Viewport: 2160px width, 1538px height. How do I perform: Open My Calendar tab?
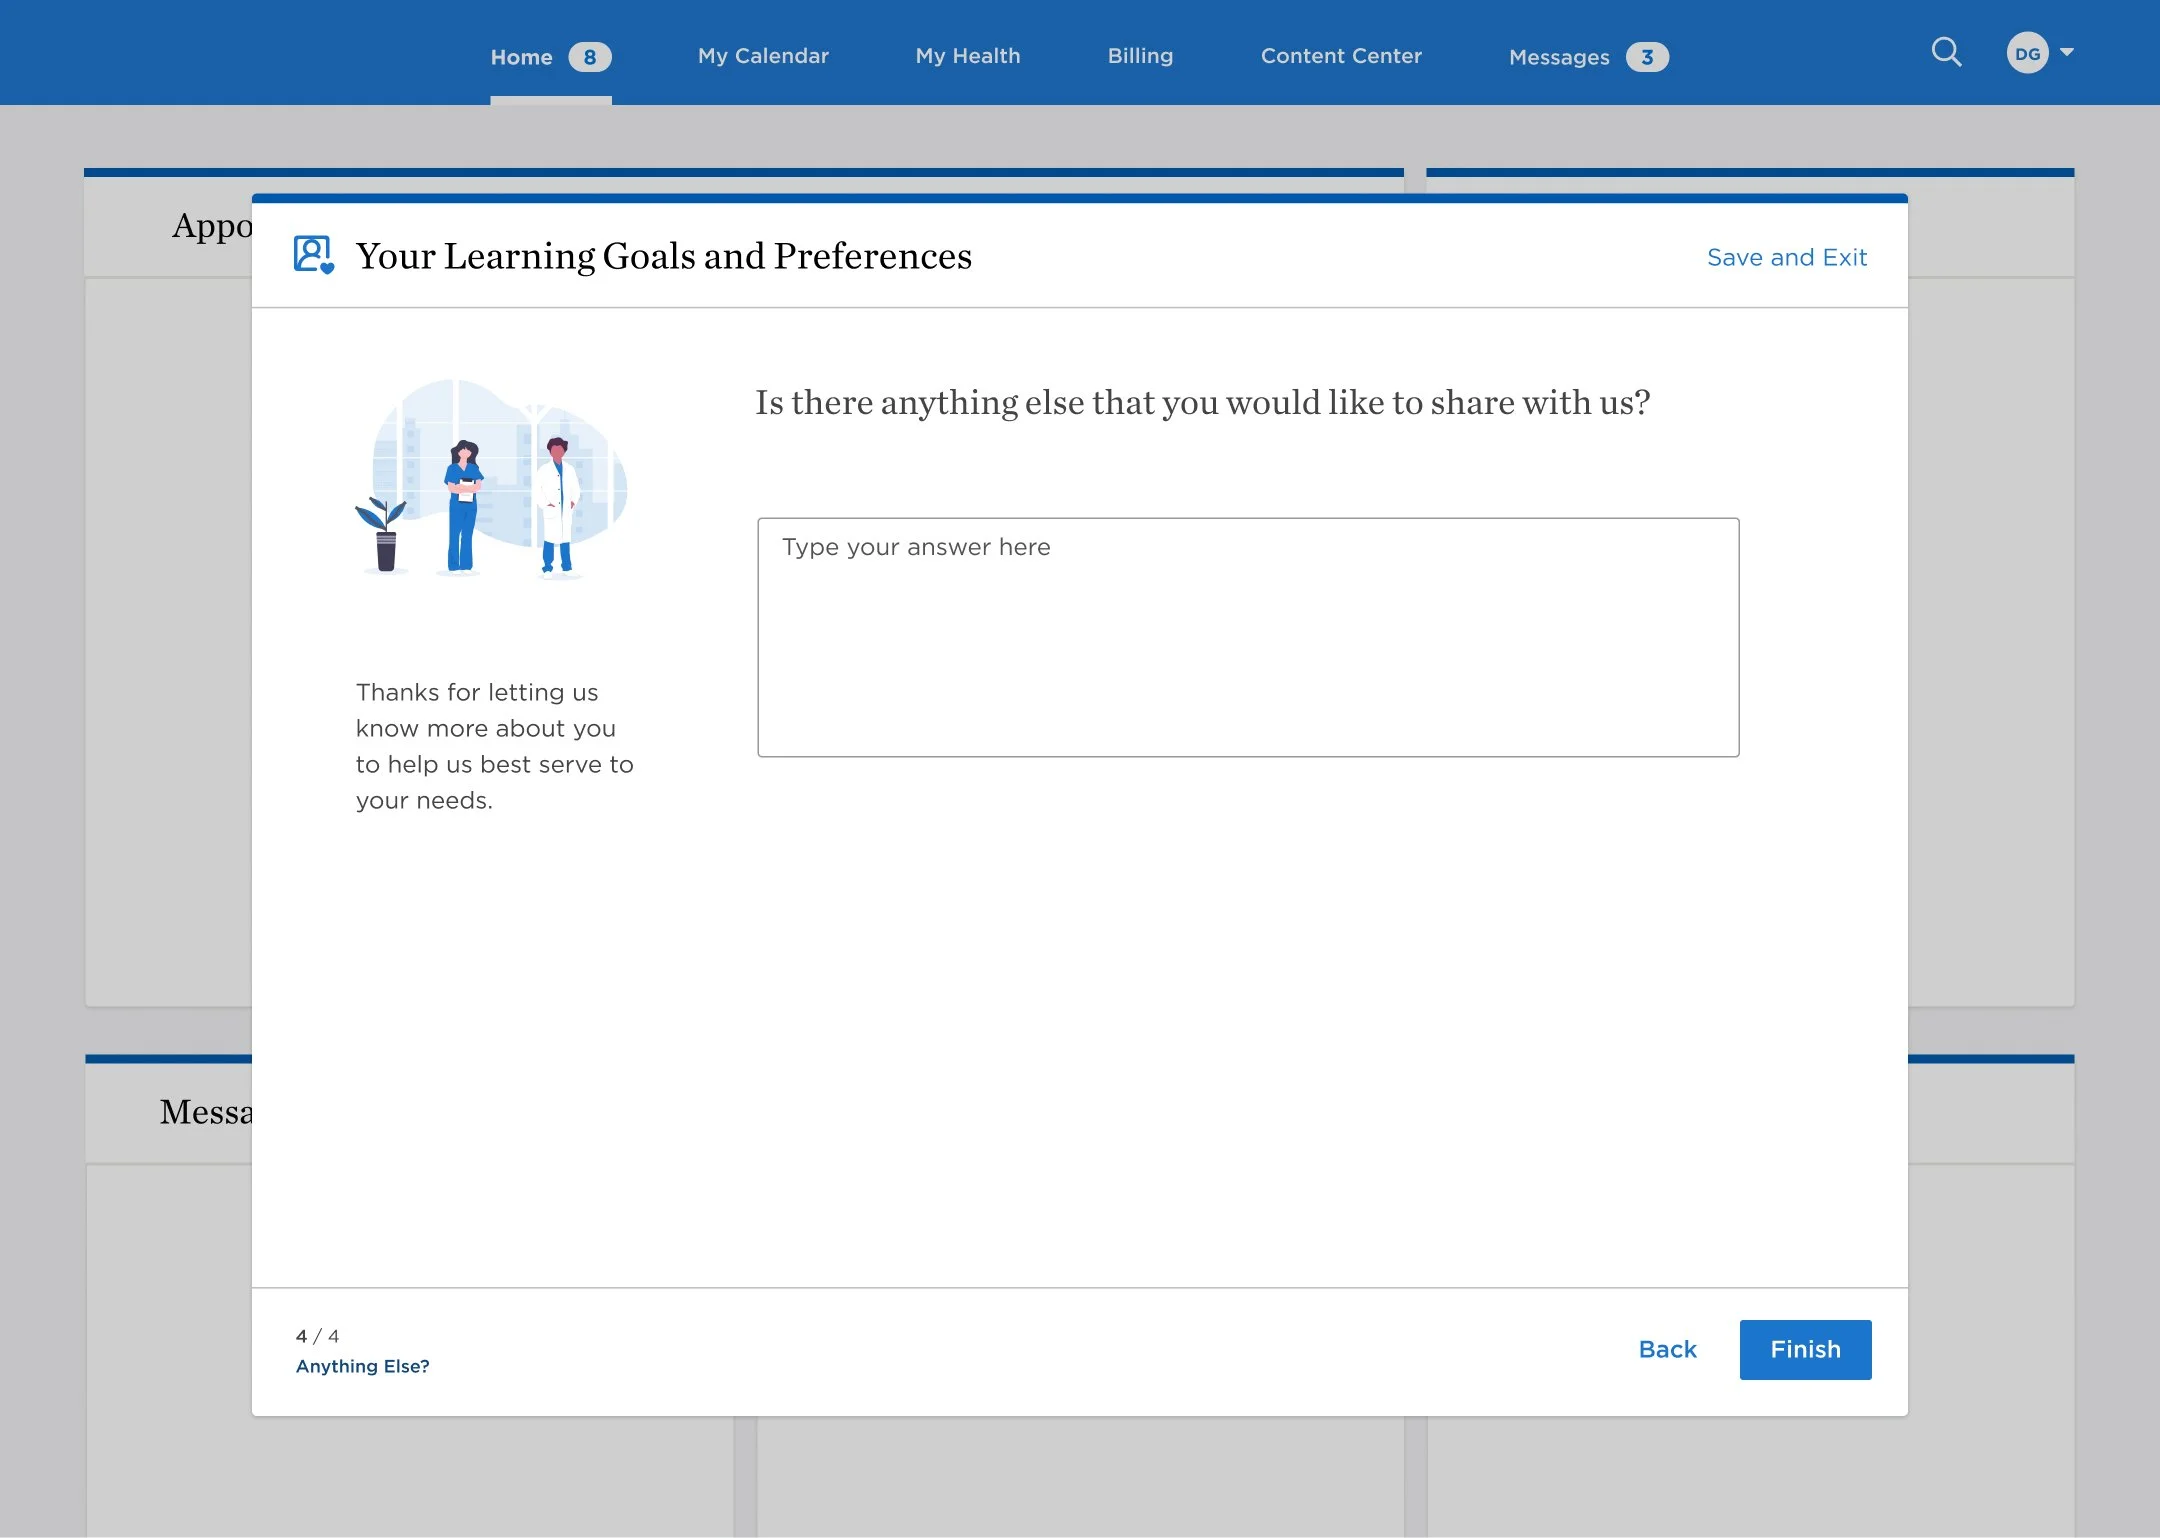[763, 56]
